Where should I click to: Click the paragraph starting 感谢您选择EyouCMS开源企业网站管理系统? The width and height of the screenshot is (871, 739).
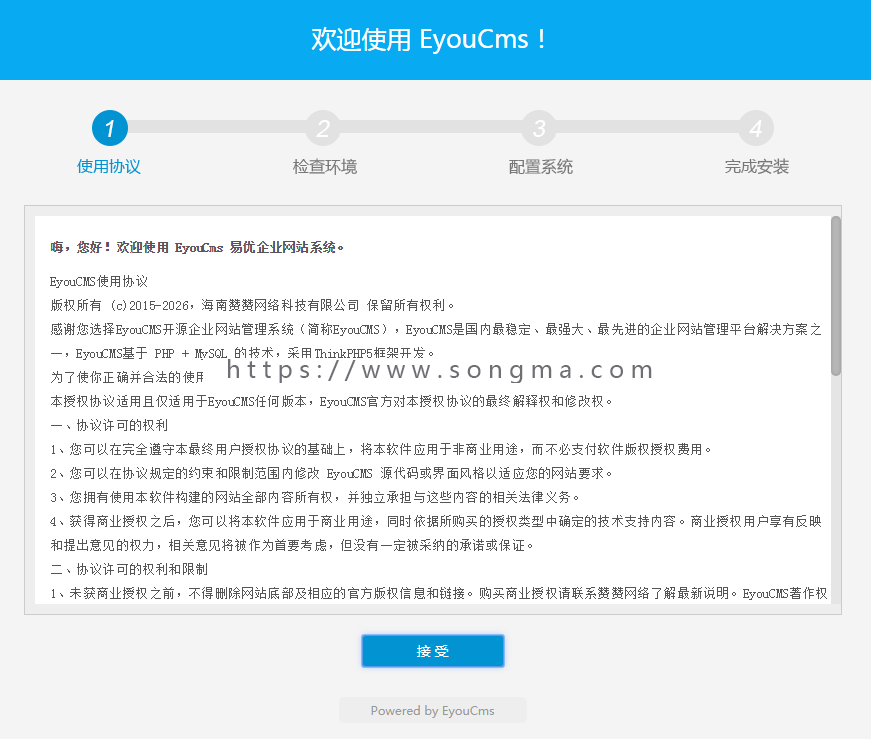pos(436,341)
